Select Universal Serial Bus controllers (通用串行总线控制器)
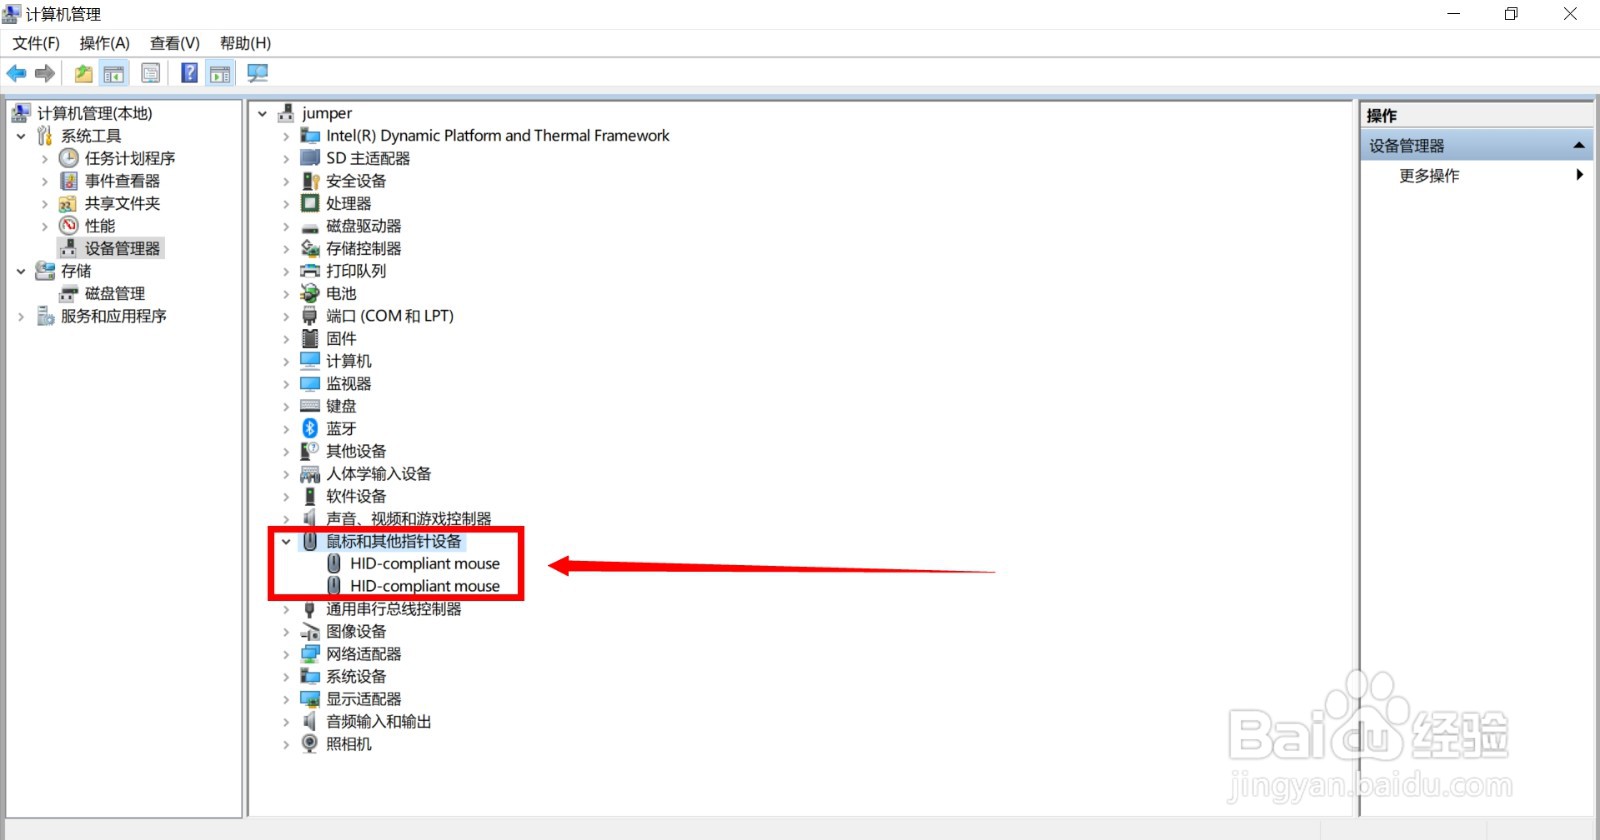 tap(394, 608)
